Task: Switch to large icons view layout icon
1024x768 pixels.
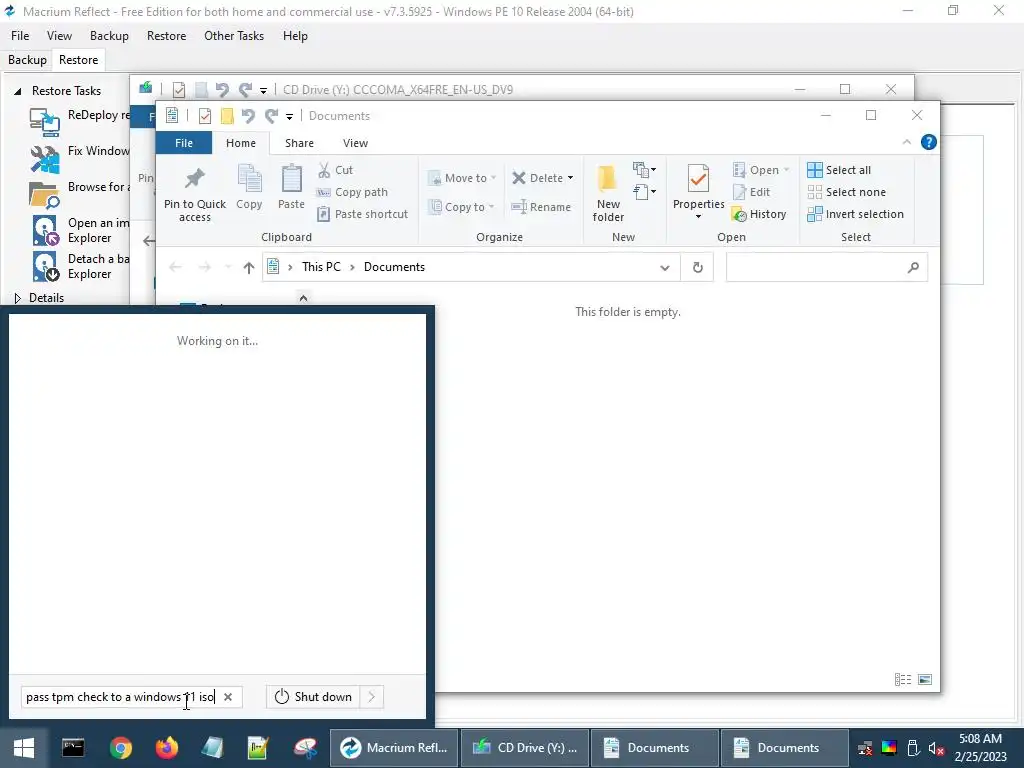Action: click(925, 680)
